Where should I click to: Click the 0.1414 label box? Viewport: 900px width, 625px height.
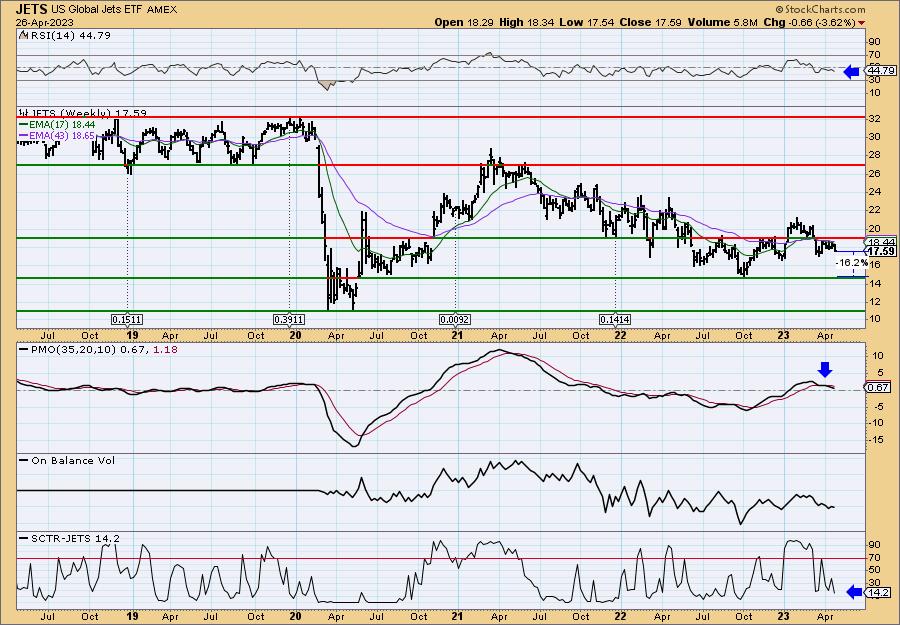[x=615, y=319]
